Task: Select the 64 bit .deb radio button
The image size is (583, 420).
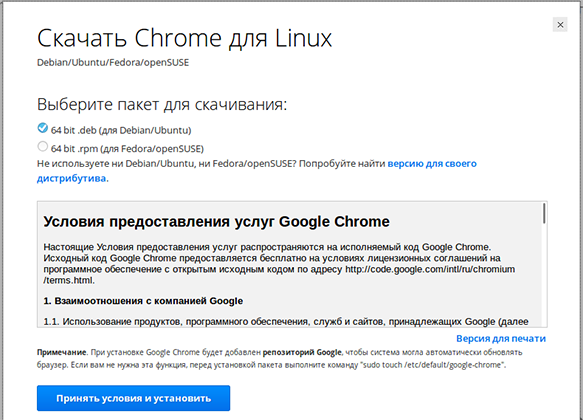Action: 43,128
